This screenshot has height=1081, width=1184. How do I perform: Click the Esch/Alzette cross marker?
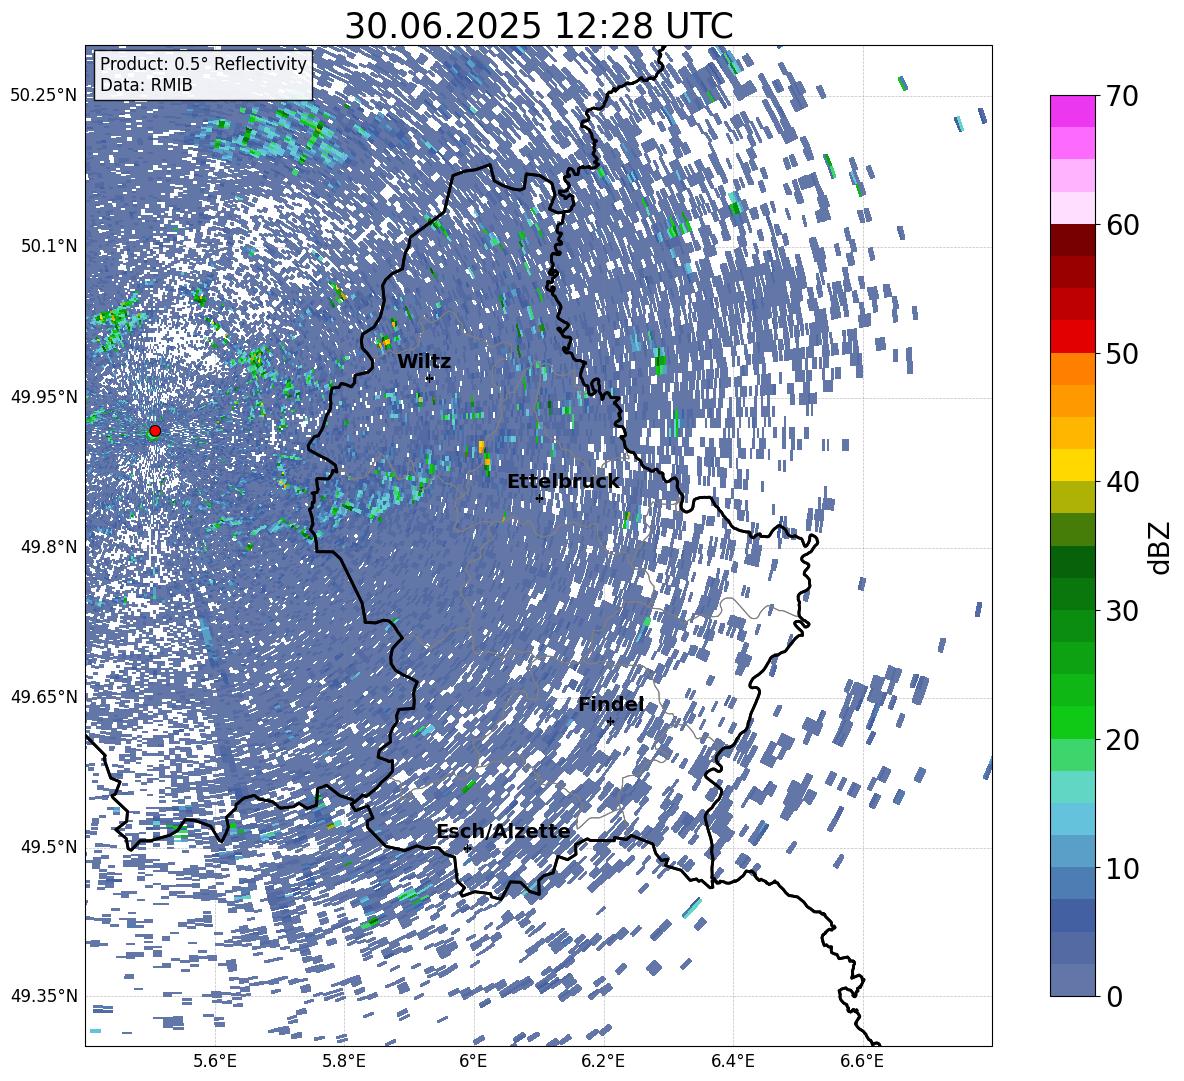pos(467,848)
